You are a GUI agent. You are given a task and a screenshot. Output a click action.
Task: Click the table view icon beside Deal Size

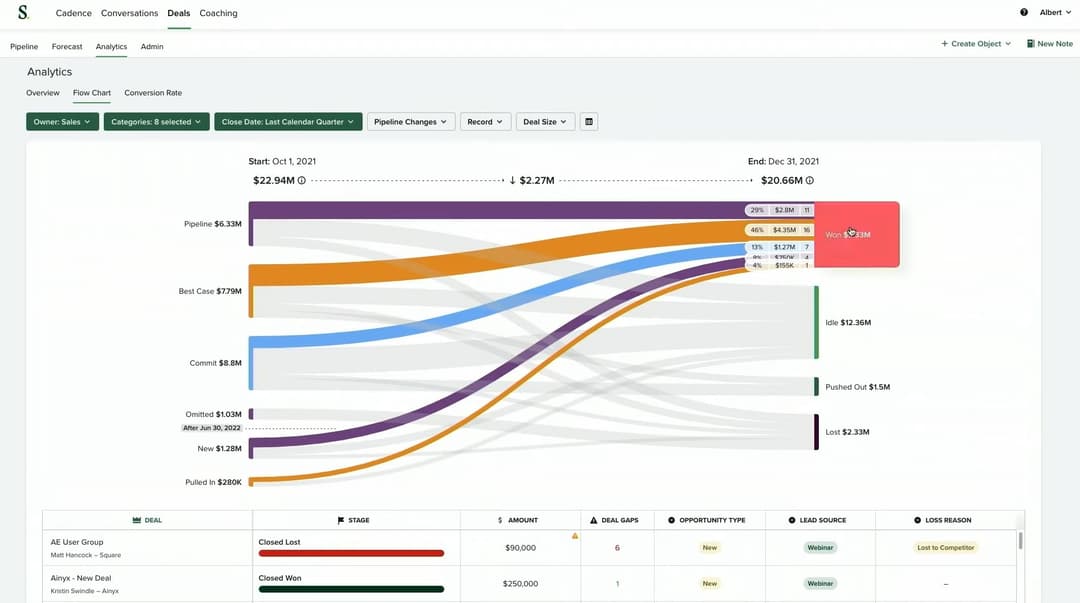click(x=589, y=122)
